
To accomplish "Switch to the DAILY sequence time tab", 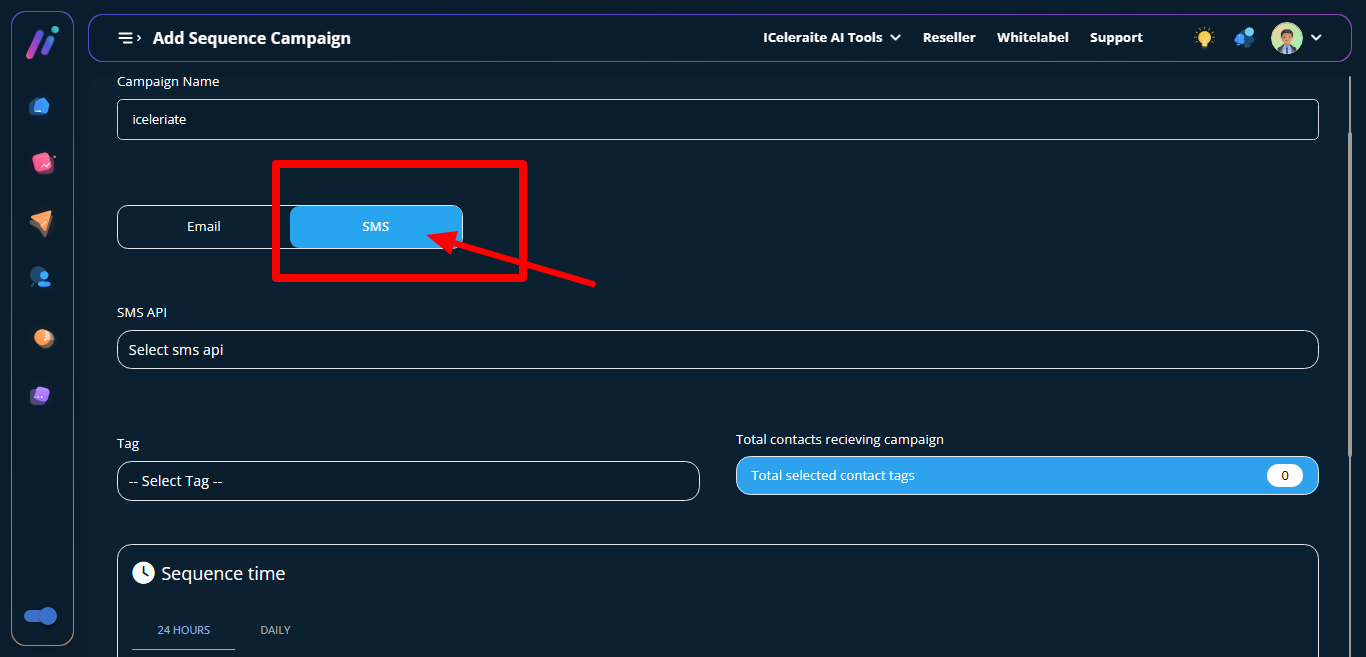I will [275, 630].
